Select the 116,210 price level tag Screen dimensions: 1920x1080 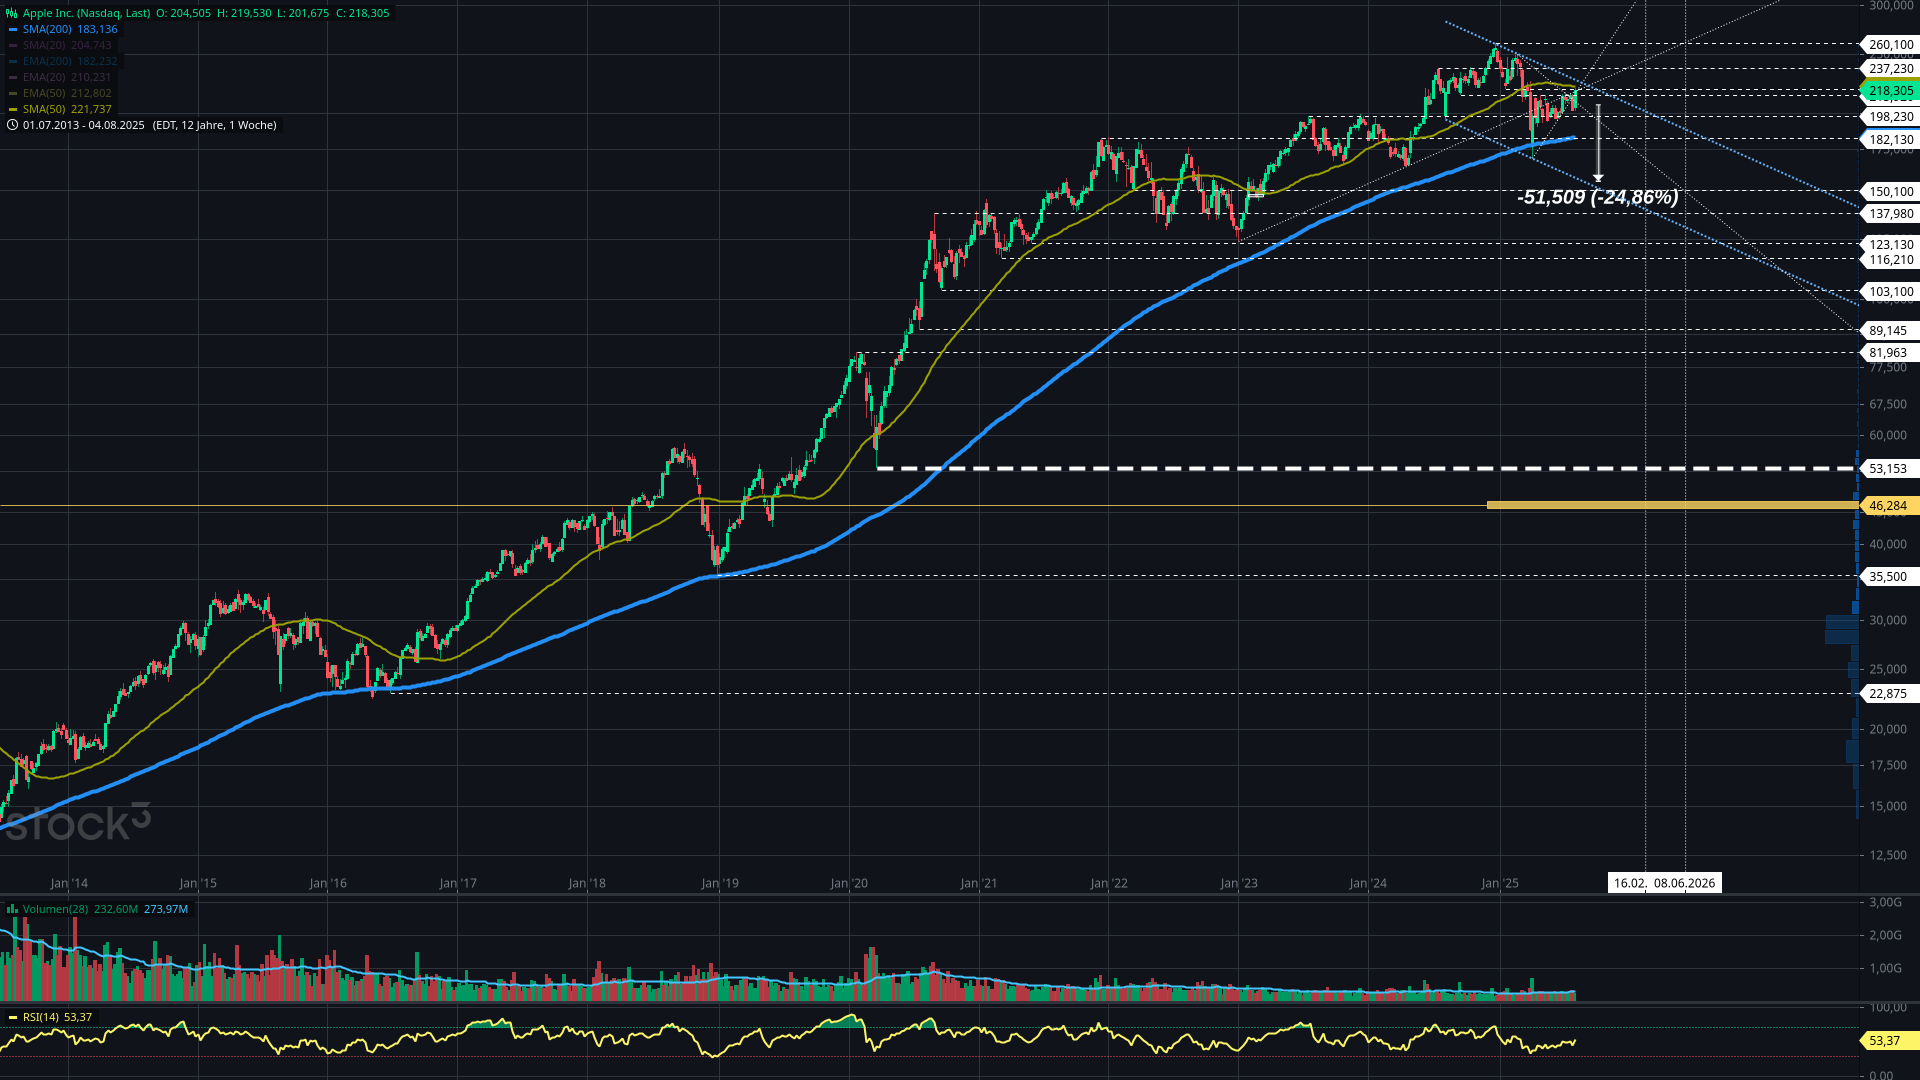click(1889, 260)
